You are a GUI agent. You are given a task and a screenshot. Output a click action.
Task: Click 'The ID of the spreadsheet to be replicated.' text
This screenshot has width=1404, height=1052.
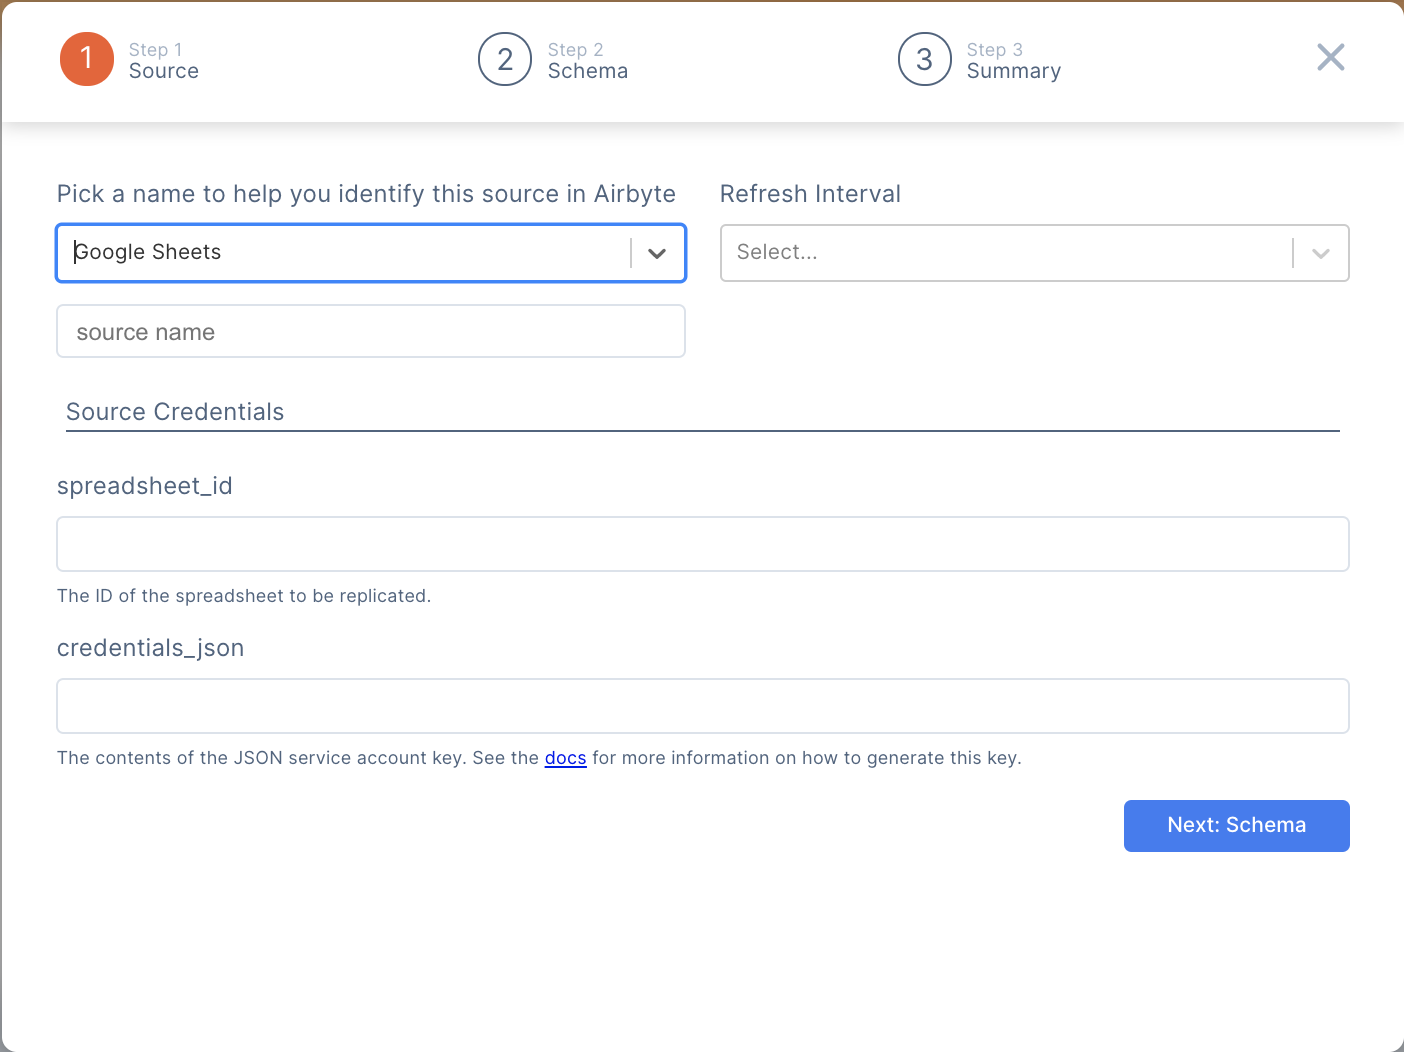tap(244, 596)
